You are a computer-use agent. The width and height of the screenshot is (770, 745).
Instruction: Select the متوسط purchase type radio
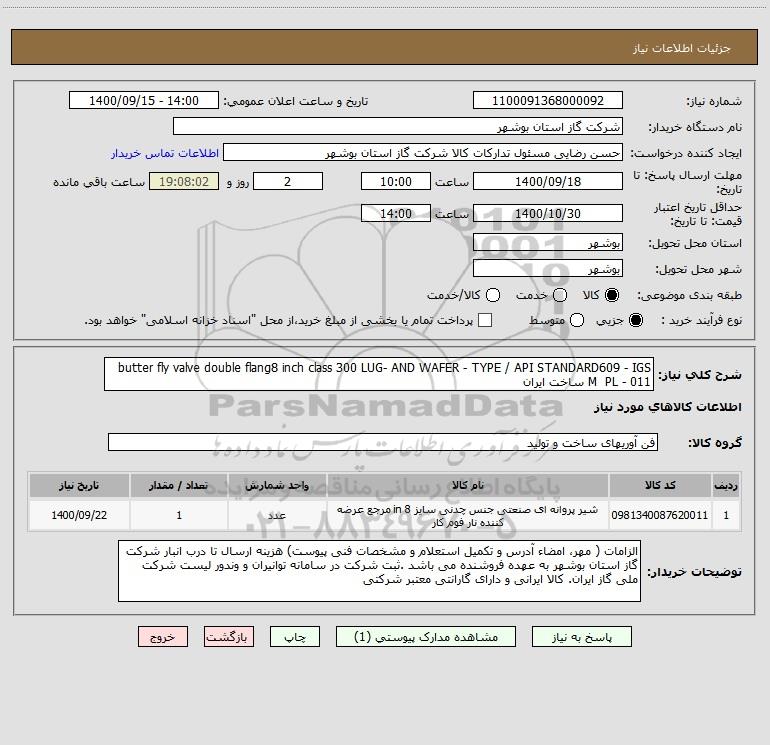click(x=577, y=320)
